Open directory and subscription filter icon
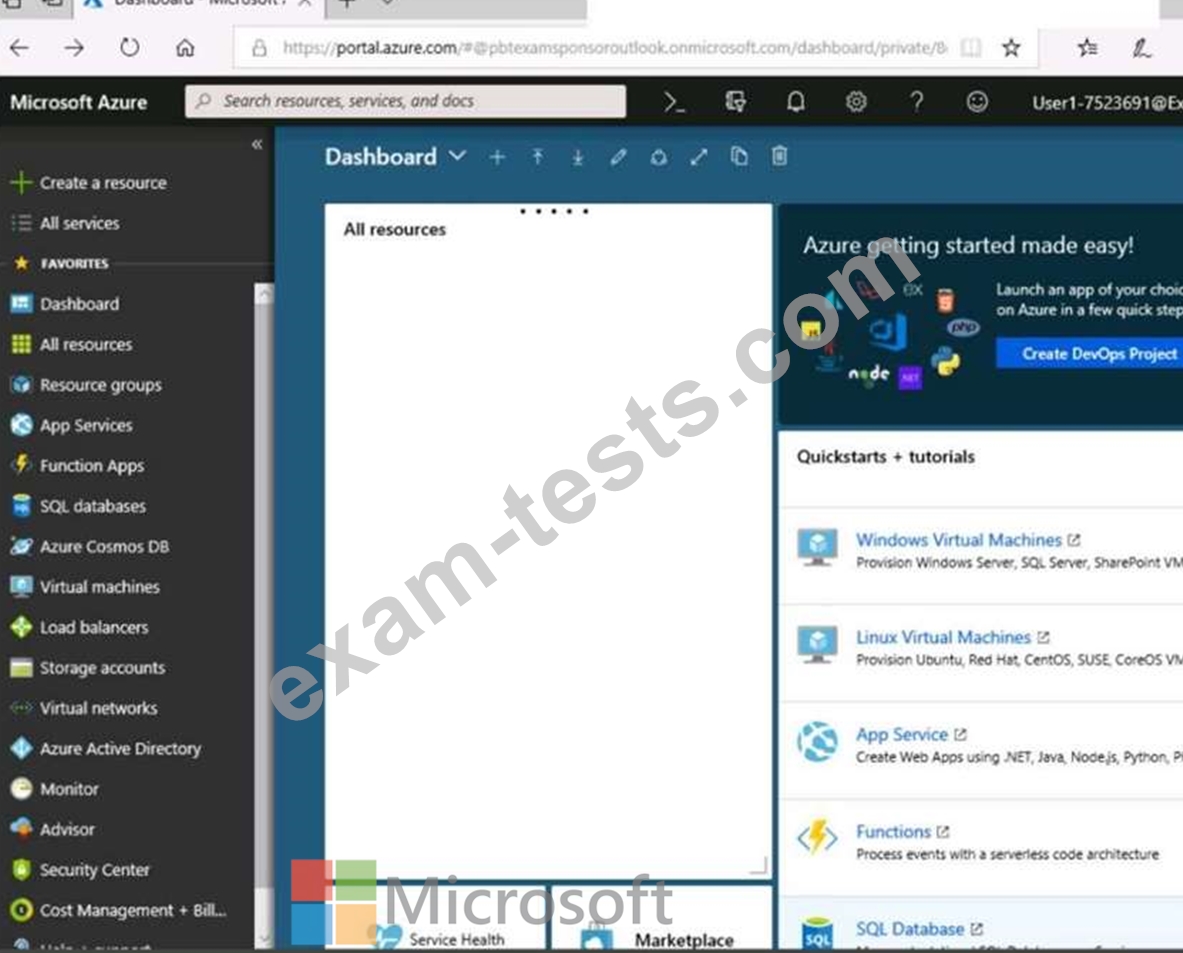 736,102
